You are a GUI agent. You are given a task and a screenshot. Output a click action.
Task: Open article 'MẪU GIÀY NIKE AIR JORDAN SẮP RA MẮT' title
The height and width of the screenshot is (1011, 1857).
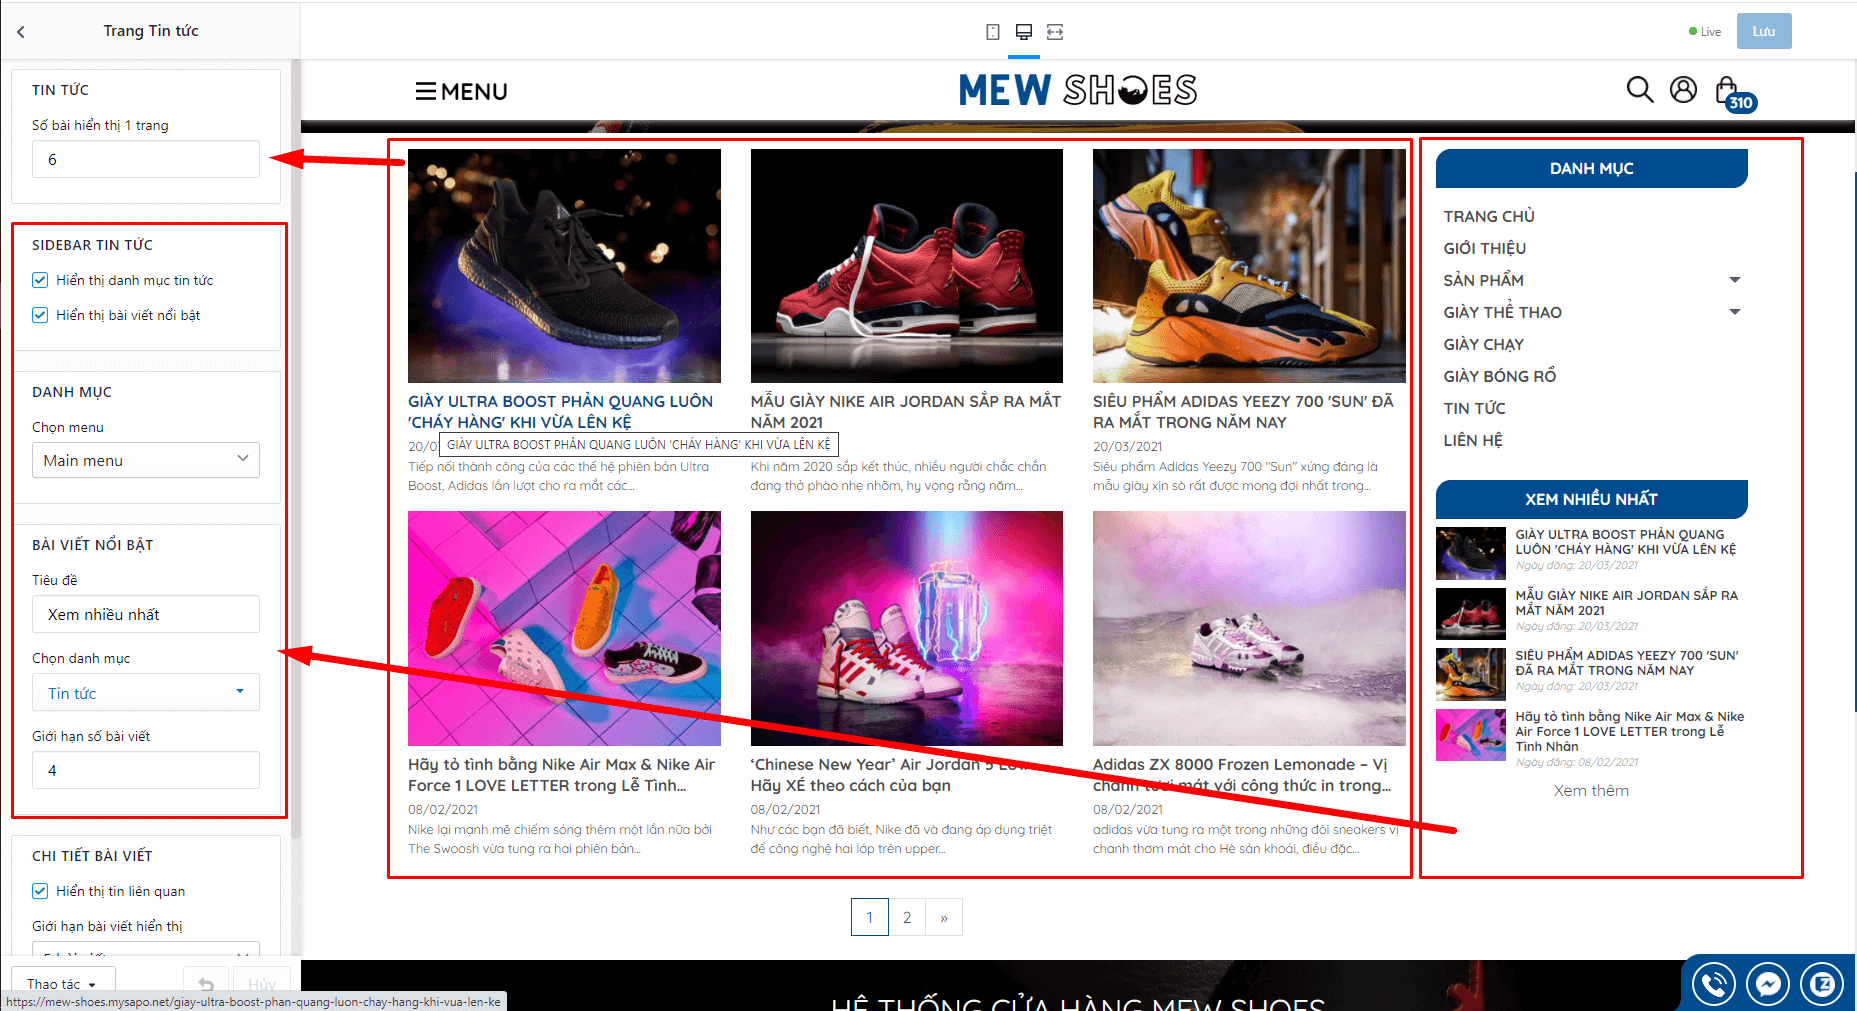pos(906,412)
